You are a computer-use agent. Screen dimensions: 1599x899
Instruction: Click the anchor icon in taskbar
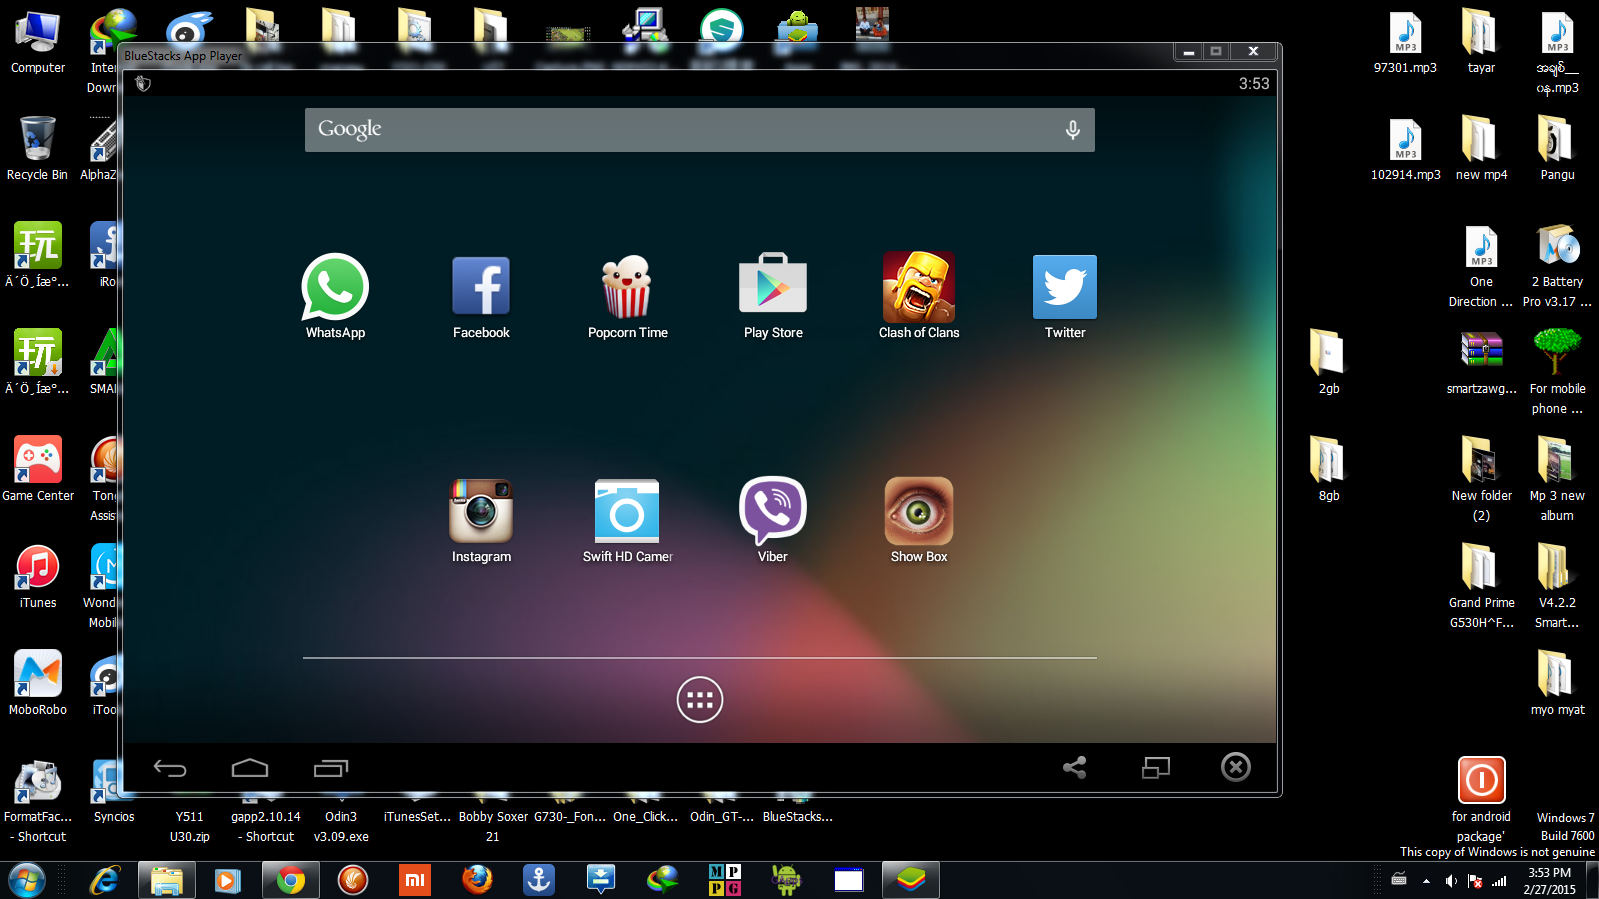[x=539, y=881]
